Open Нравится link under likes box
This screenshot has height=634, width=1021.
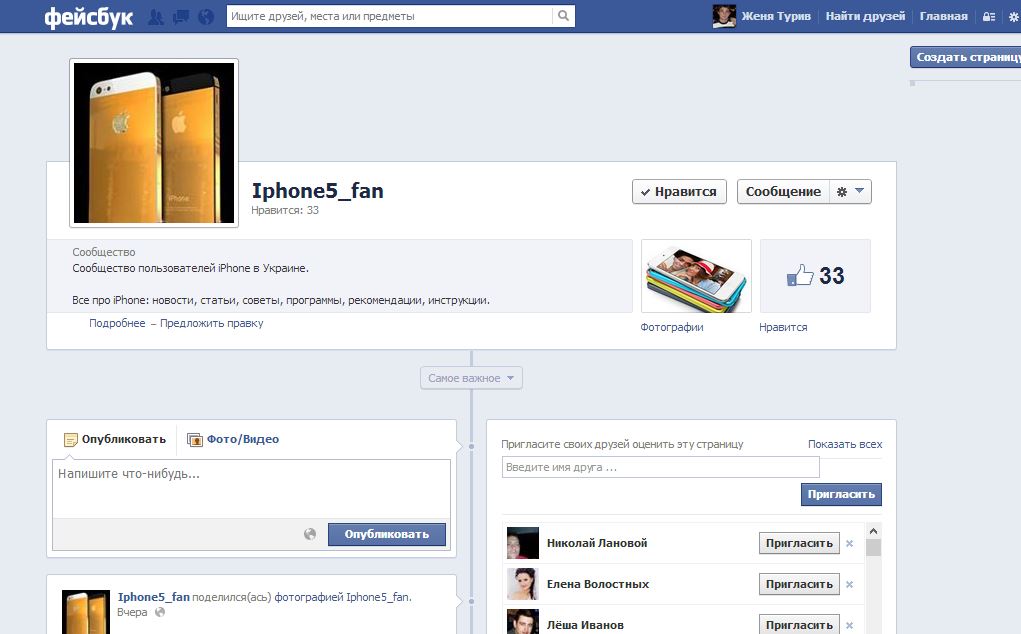pos(783,327)
